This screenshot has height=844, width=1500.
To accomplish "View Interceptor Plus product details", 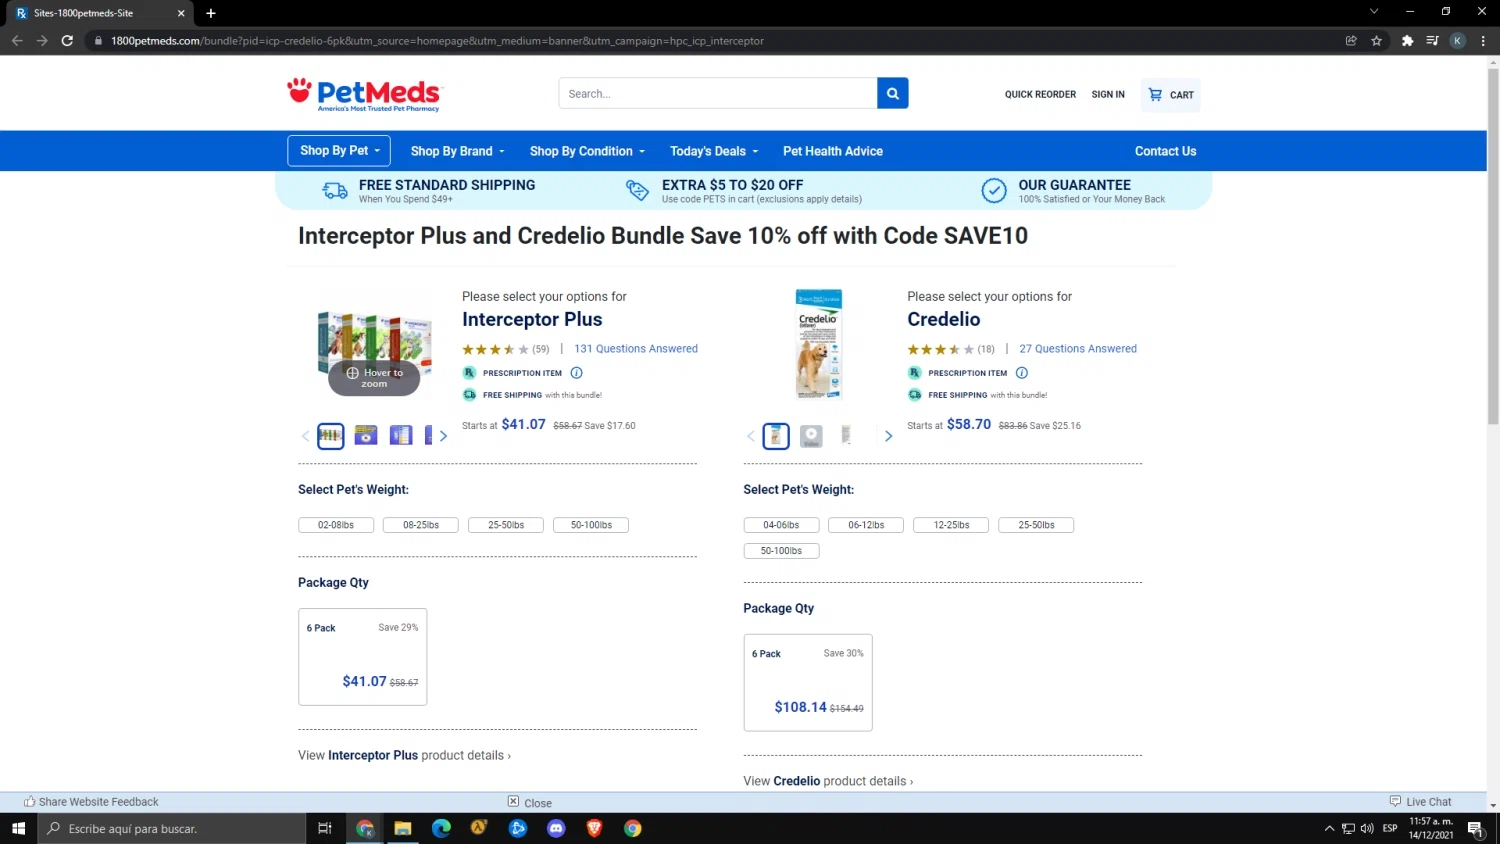I will coord(404,755).
